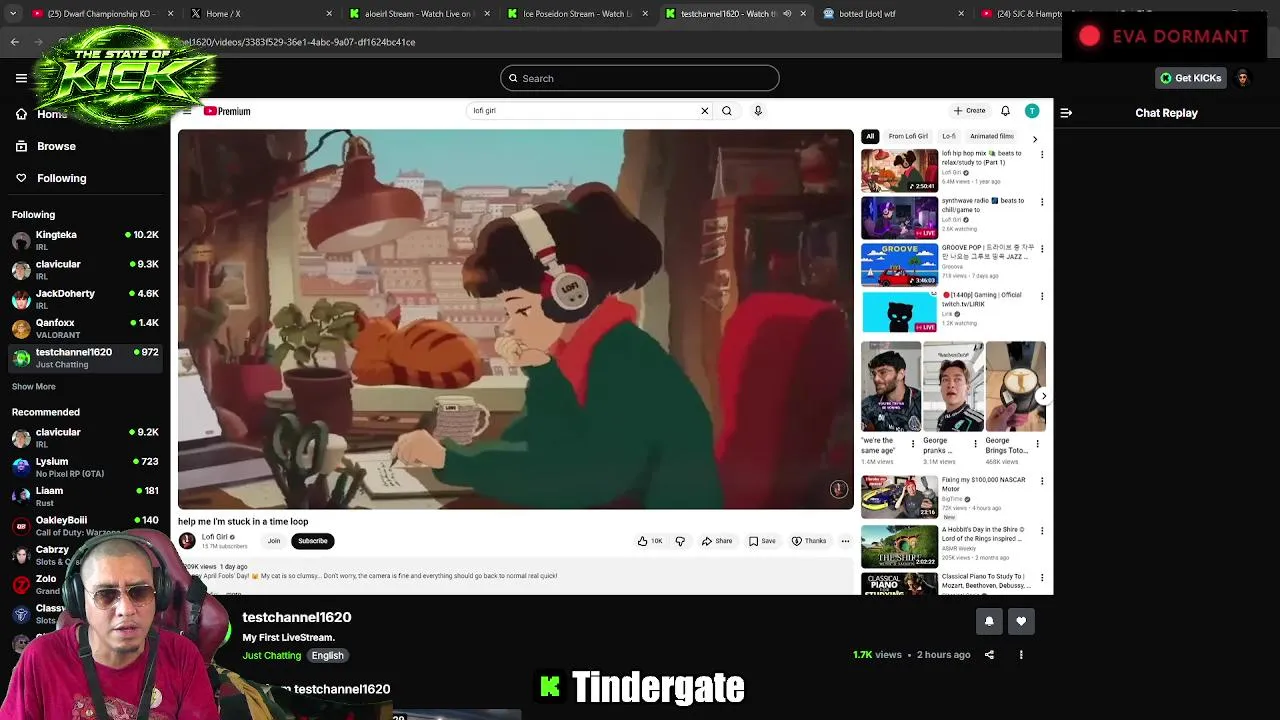This screenshot has height=720, width=1280.
Task: Open Lofi Girl channel avatar
Action: coord(187,541)
